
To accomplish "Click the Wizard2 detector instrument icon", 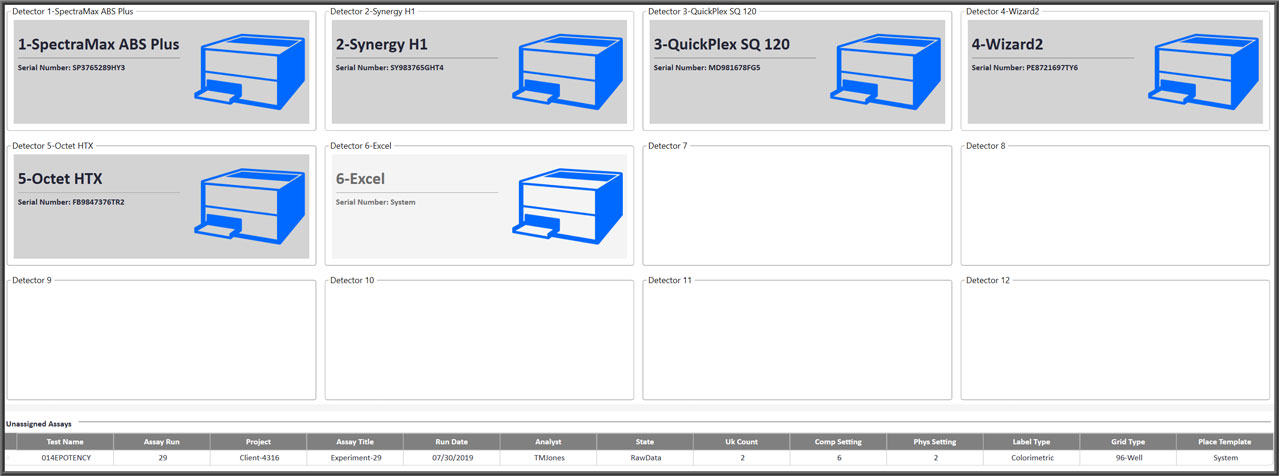I will 1203,72.
